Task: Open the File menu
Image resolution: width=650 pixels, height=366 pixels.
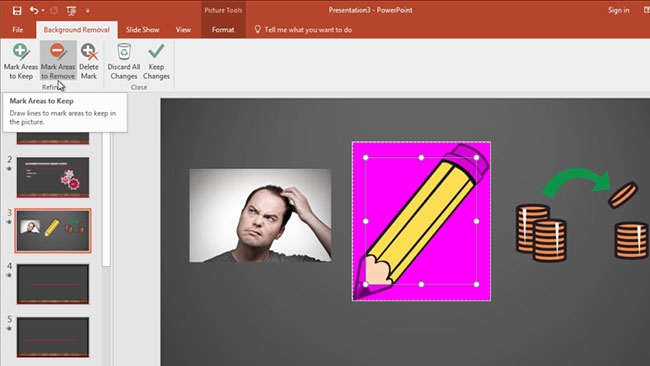Action: click(18, 30)
